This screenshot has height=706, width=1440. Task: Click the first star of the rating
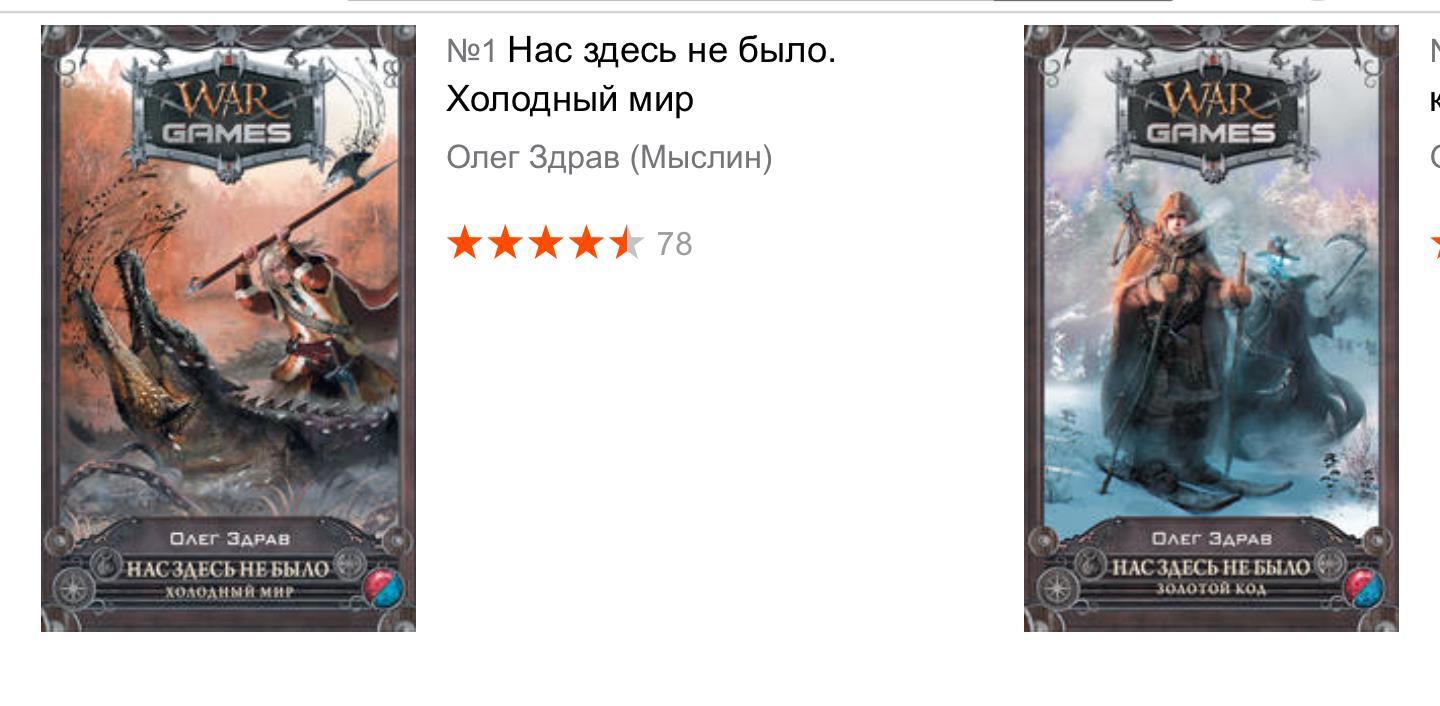pos(464,243)
